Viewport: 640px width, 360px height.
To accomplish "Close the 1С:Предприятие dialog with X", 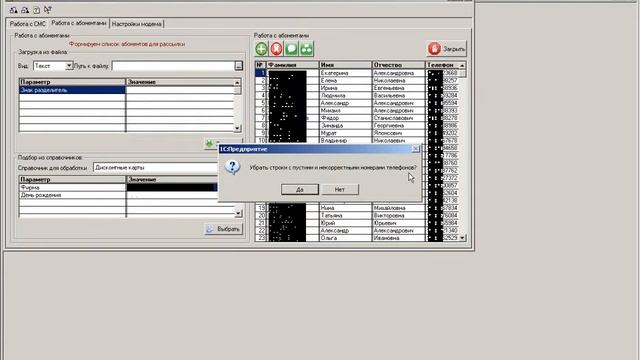I will click(x=416, y=149).
